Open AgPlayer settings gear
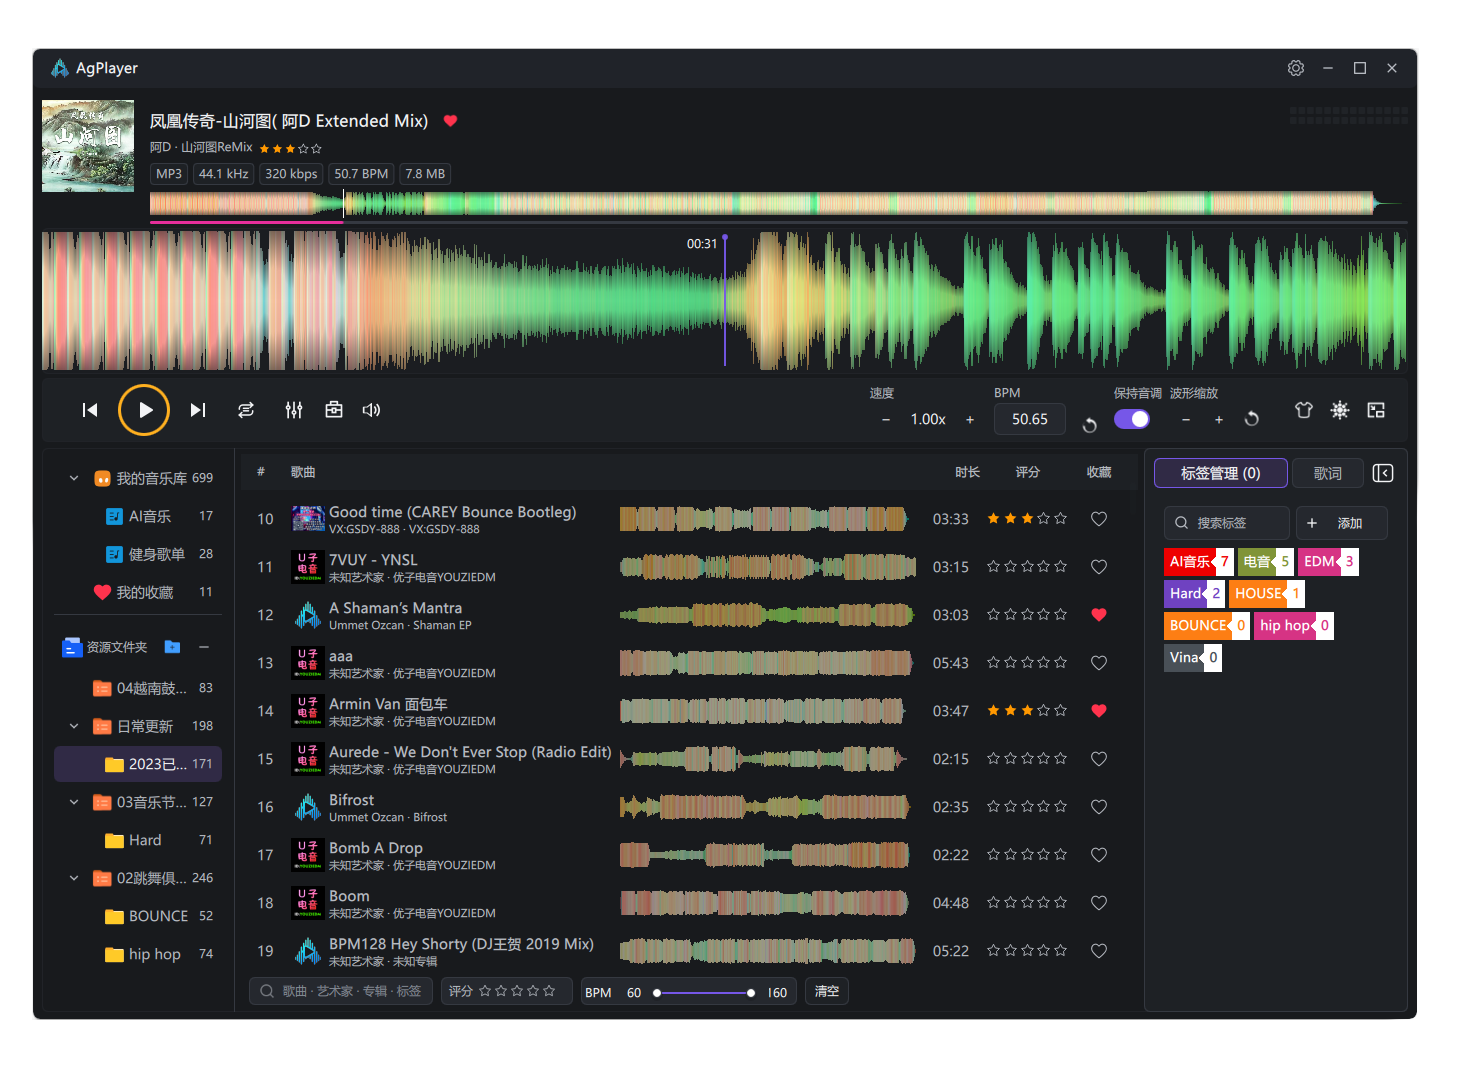Image resolution: width=1467 pixels, height=1071 pixels. (x=1296, y=68)
